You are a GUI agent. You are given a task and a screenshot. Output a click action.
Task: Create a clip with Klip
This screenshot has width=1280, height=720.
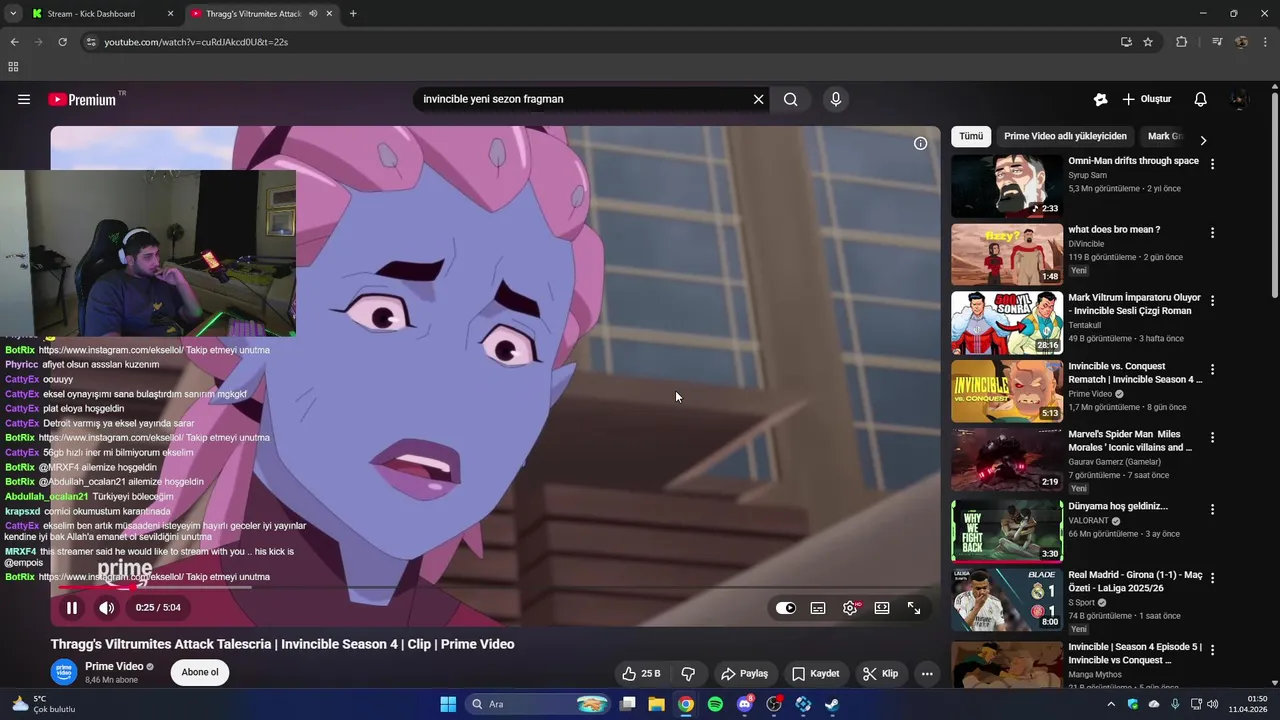coord(880,673)
